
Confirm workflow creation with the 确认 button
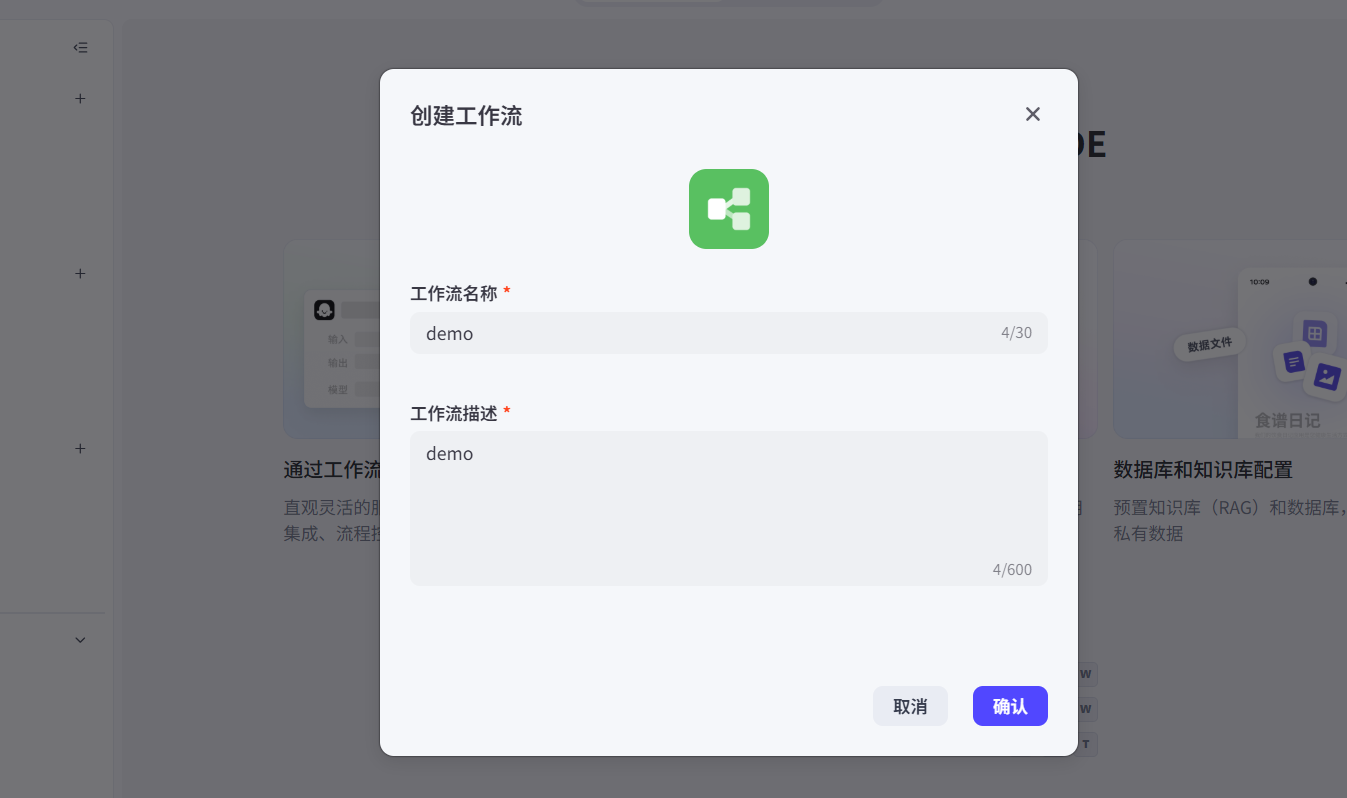[1010, 706]
